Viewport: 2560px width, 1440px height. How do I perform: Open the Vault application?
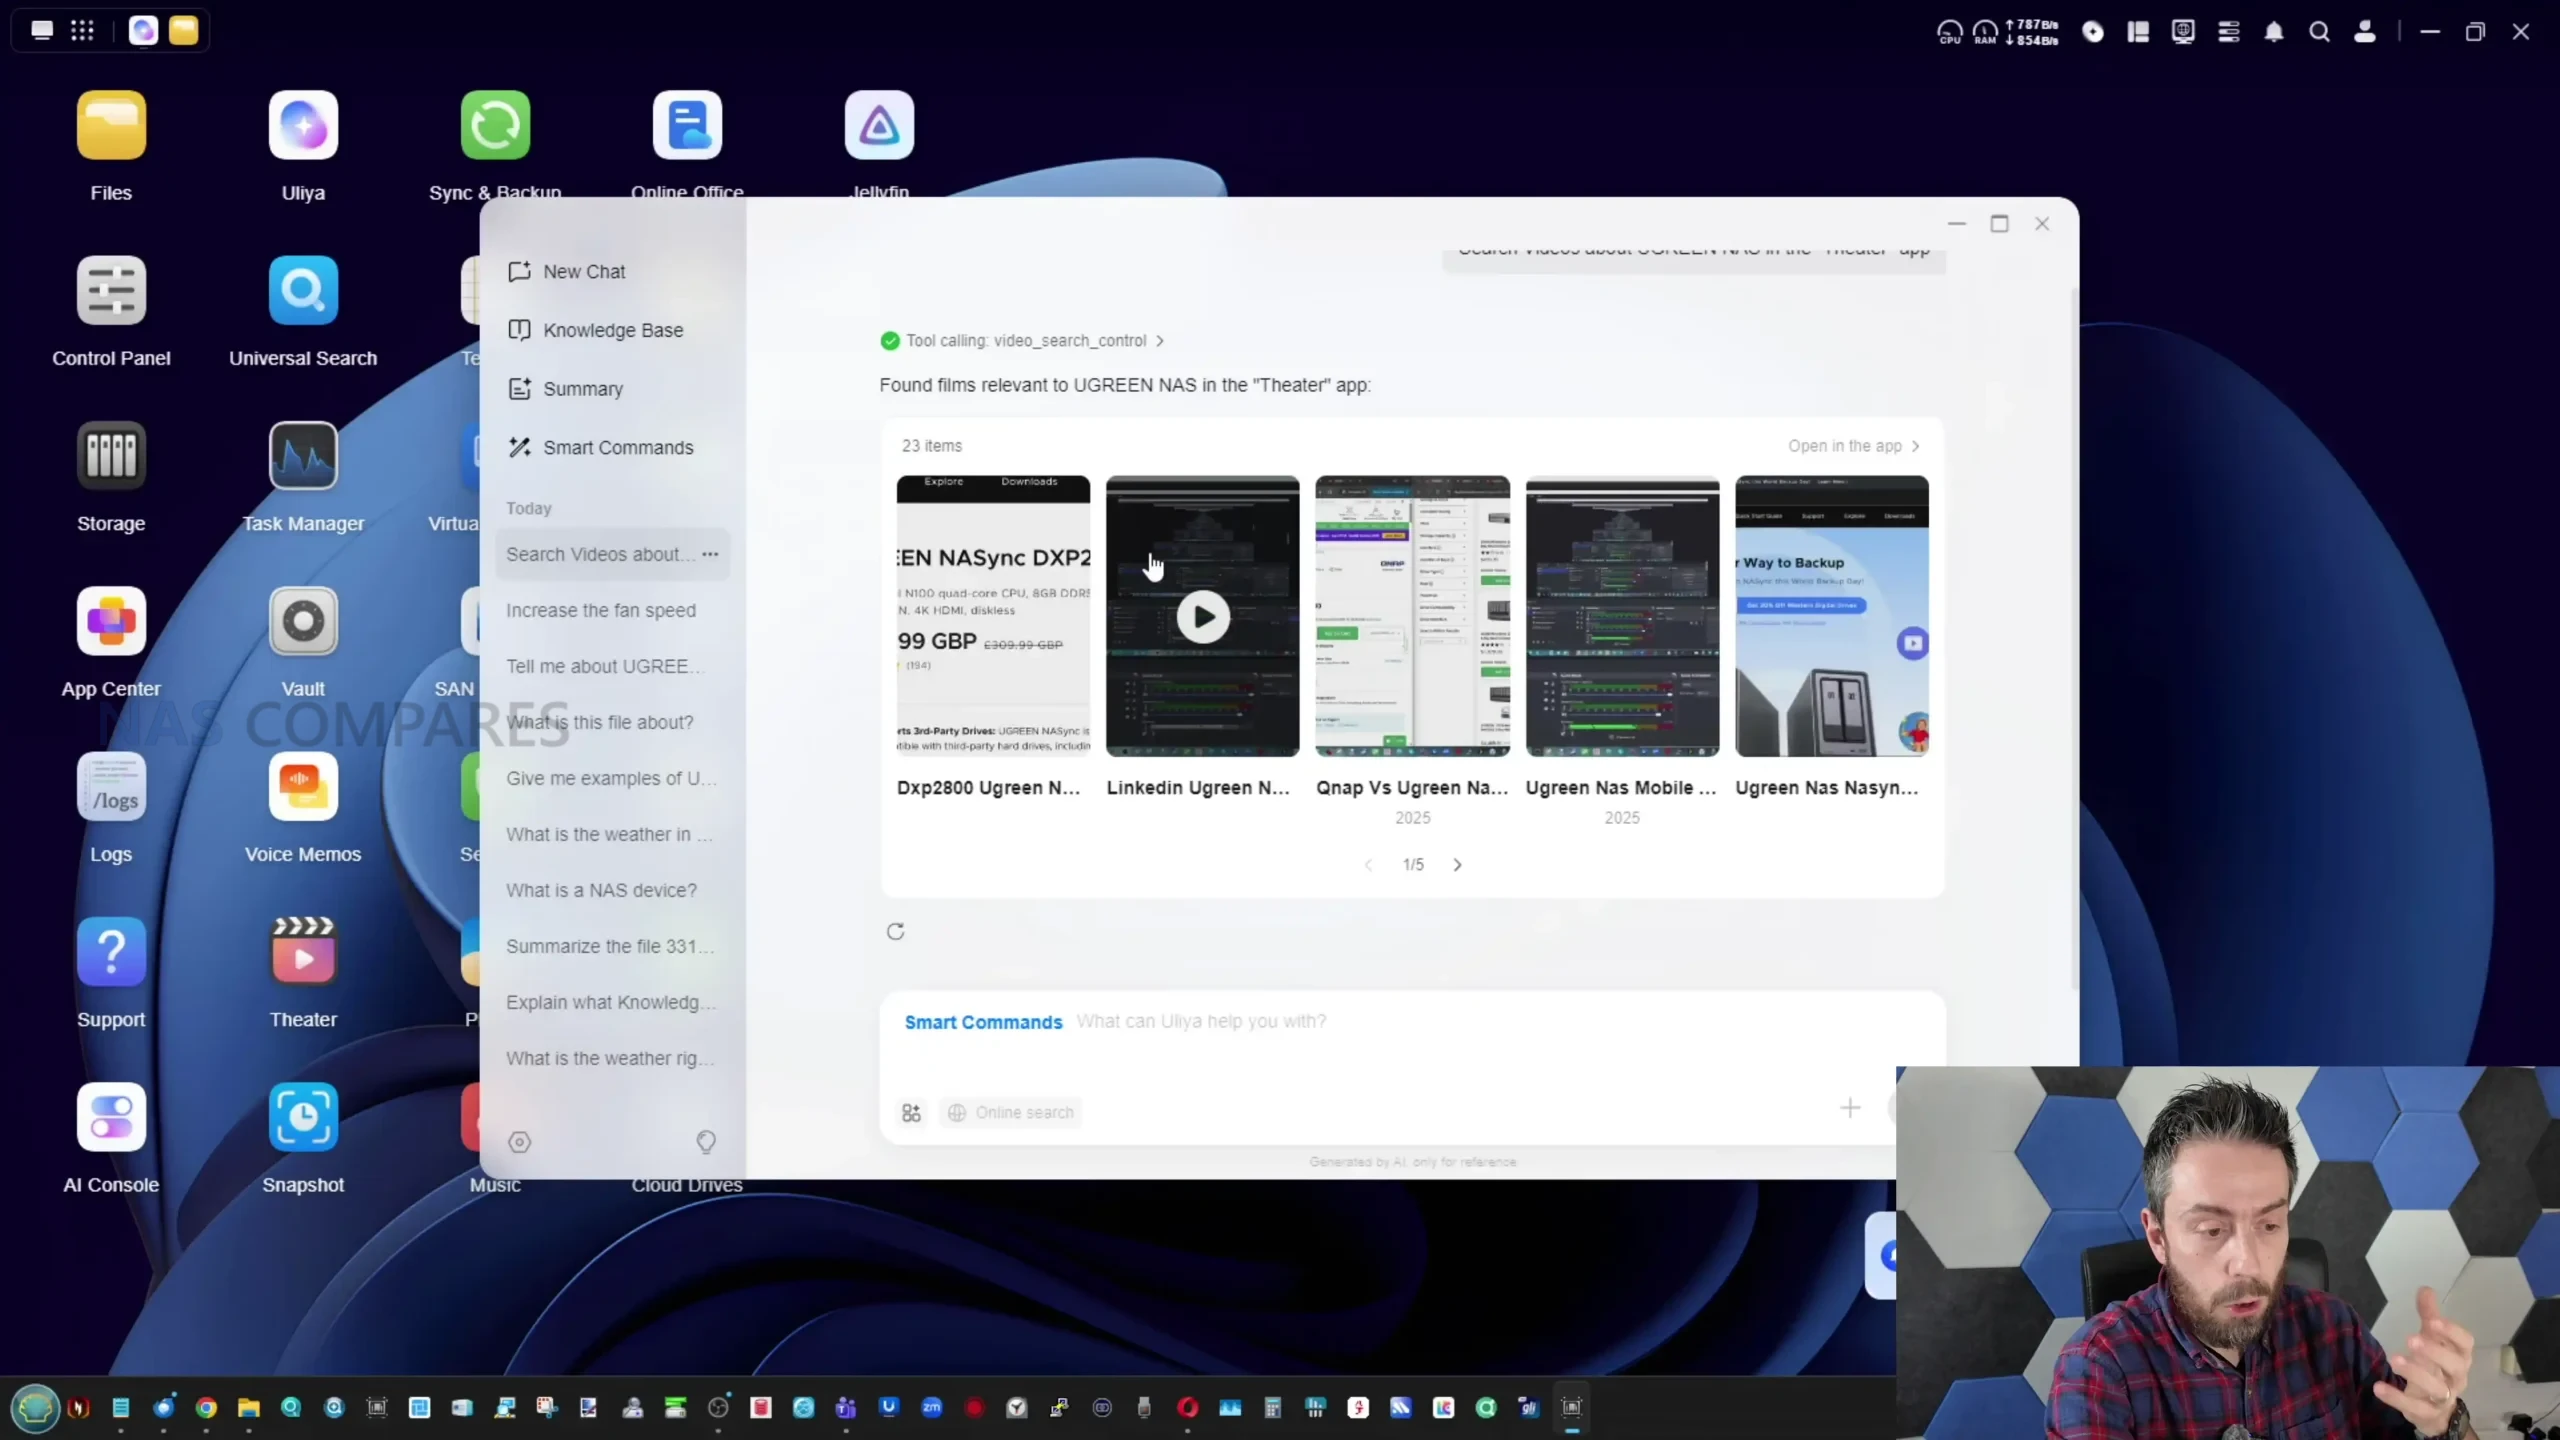[x=303, y=621]
